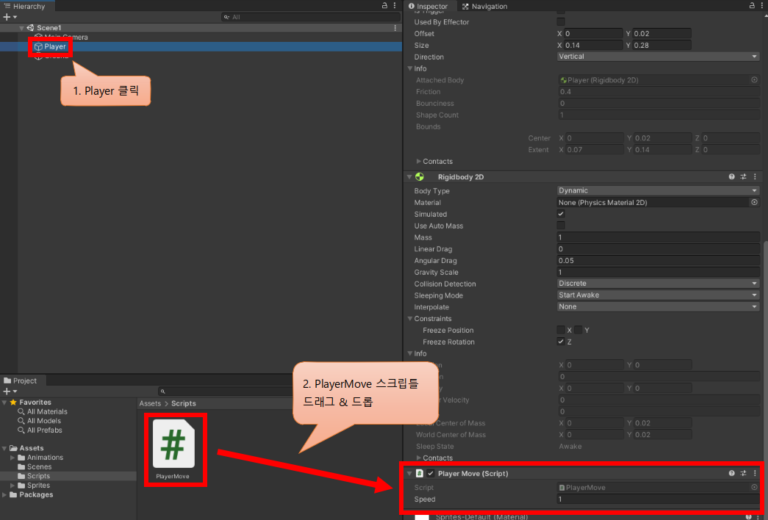This screenshot has width=768, height=520.
Task: Click the Player Move script icon
Action: click(420, 473)
